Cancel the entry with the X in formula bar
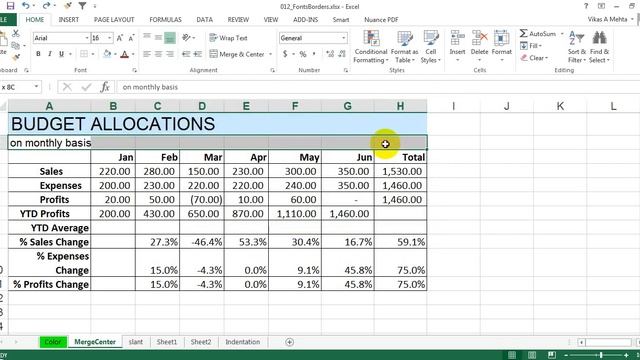Viewport: 640px width, 360px height. (67, 87)
